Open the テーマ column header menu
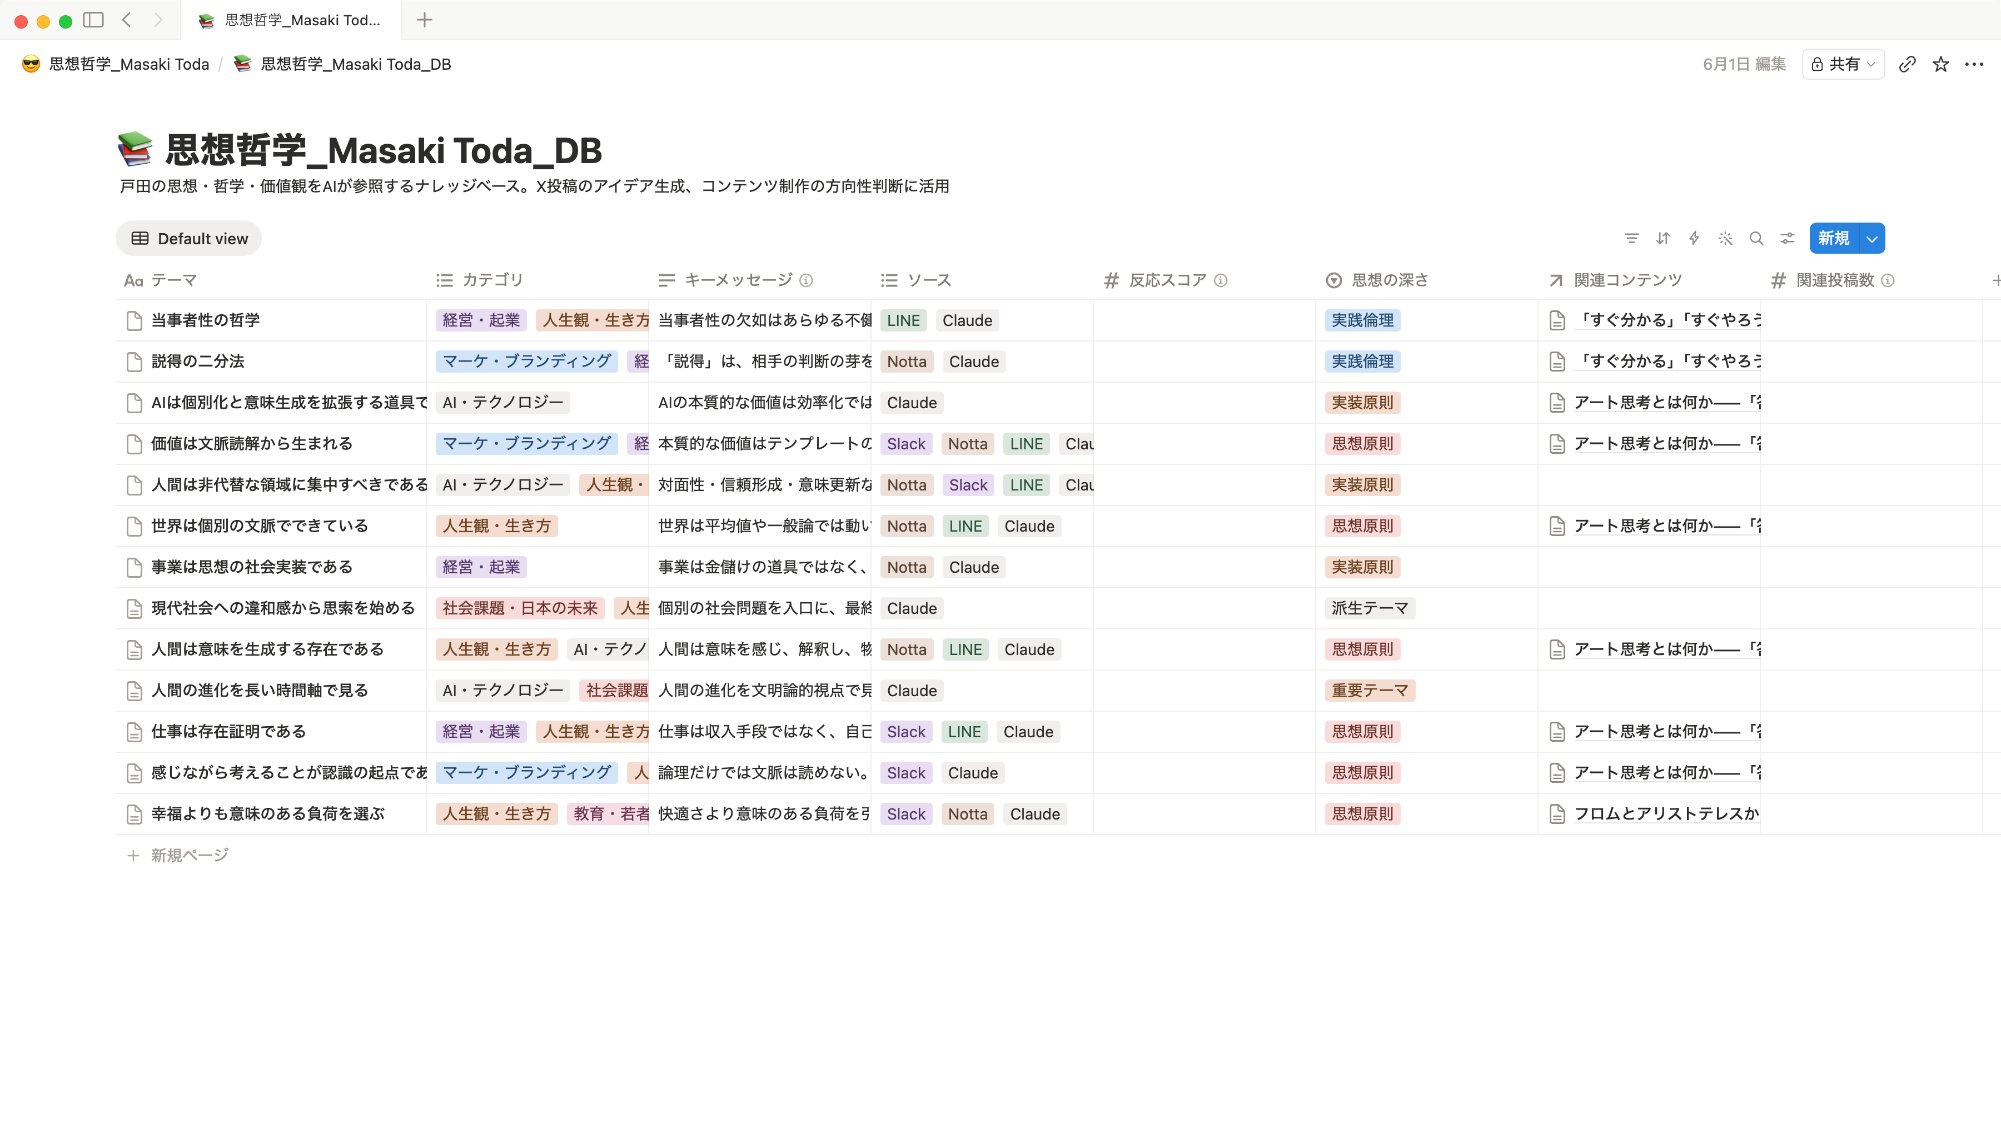This screenshot has height=1125, width=2001. (271, 280)
